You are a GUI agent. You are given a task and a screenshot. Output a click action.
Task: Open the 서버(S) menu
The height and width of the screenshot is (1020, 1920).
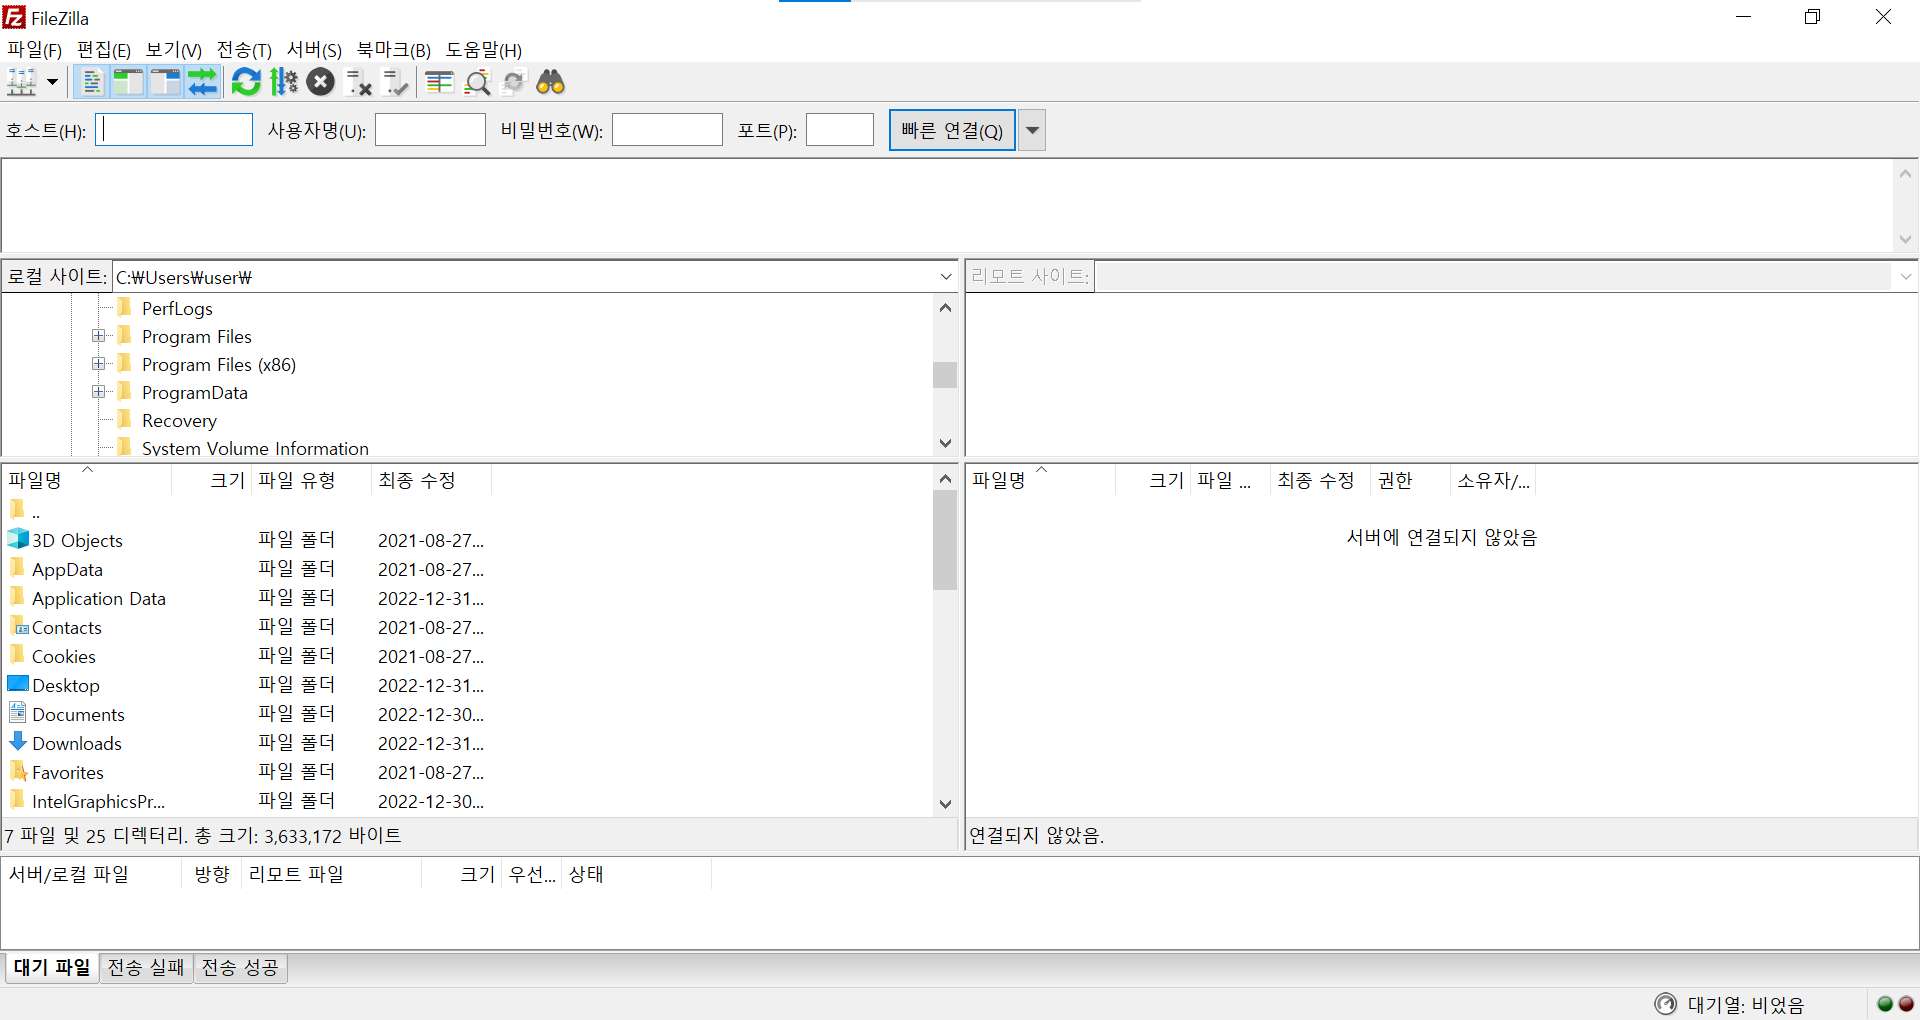pos(314,50)
